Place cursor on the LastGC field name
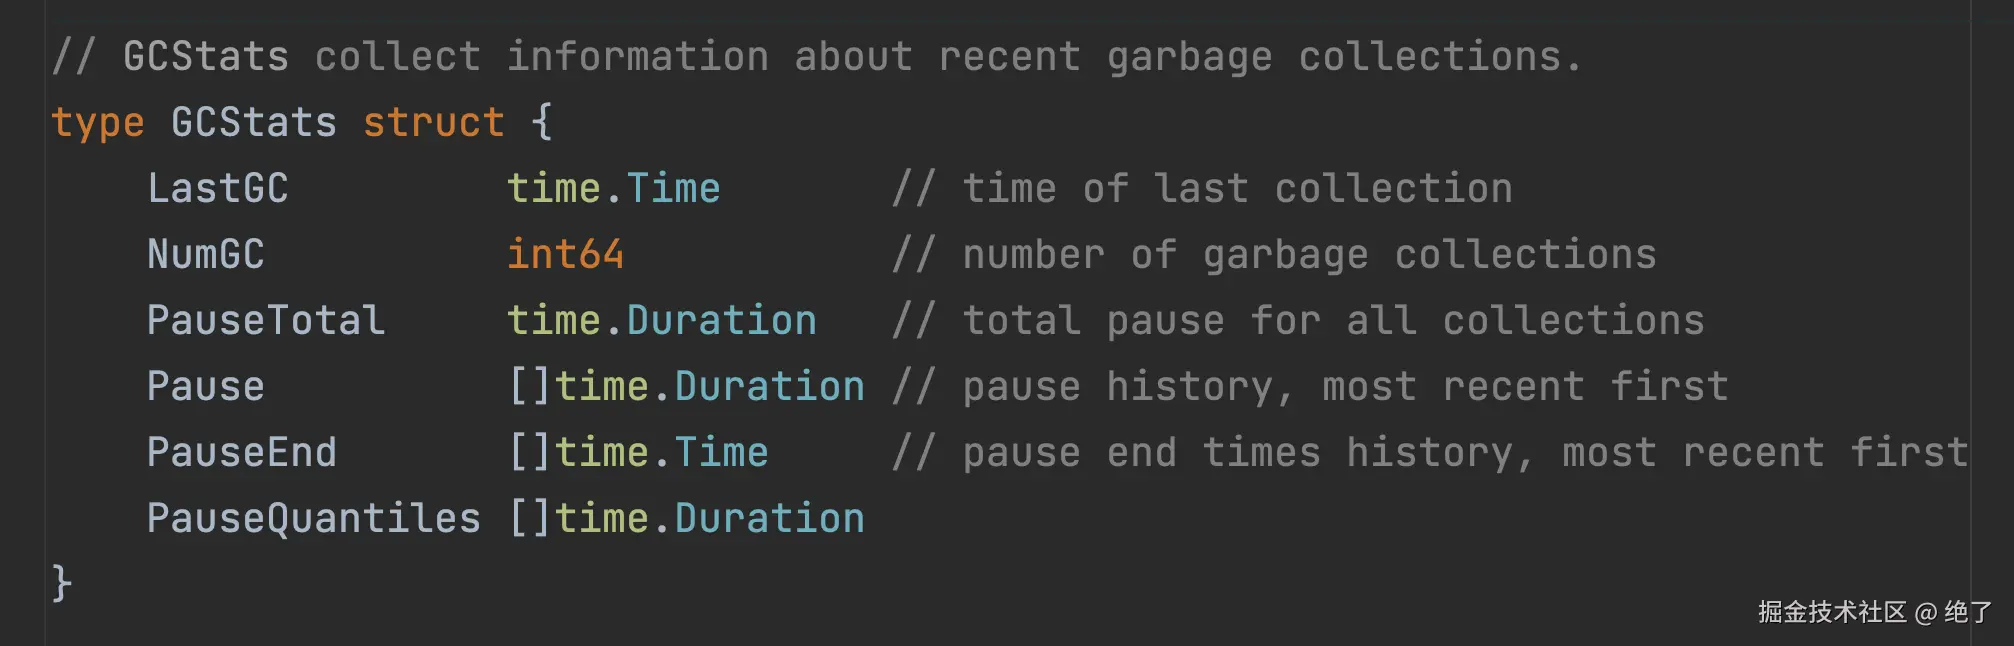Image resolution: width=2014 pixels, height=646 pixels. pyautogui.click(x=217, y=189)
